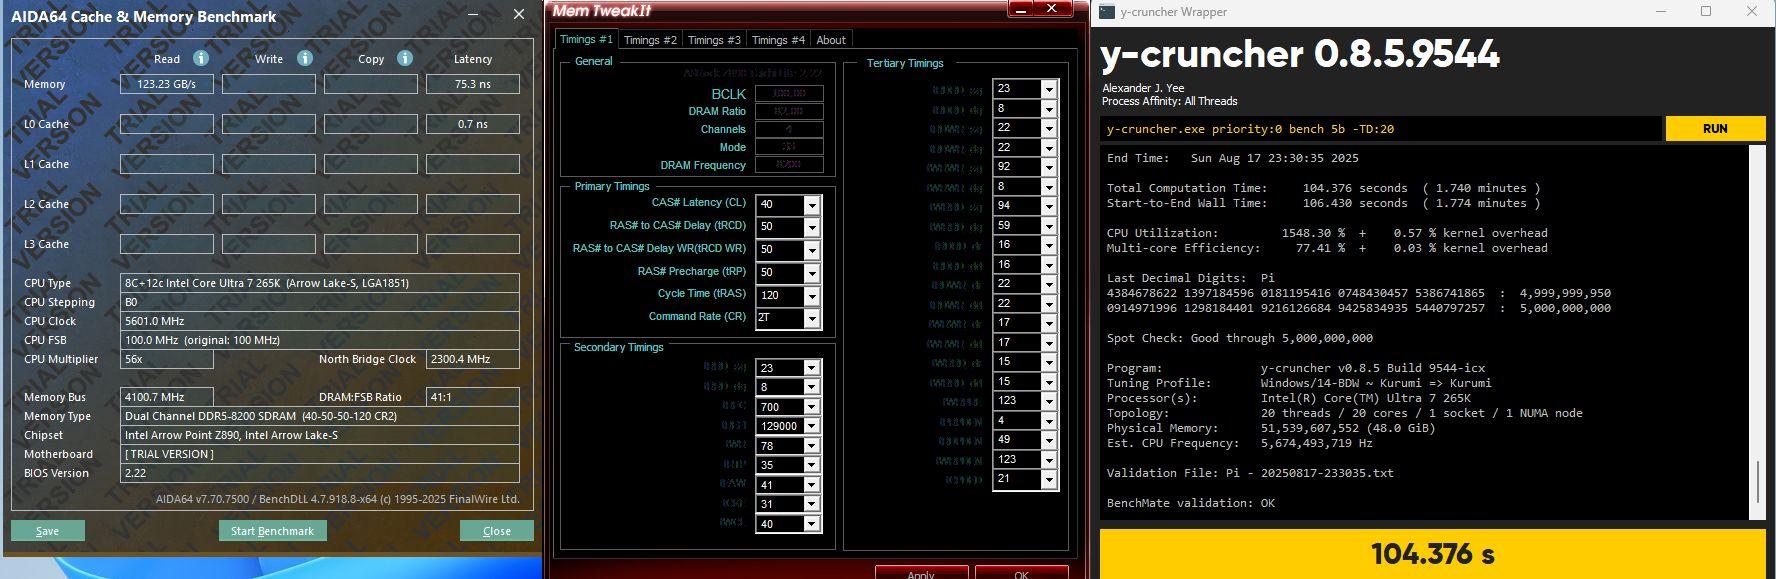Open the secondary timing dropdown showing 31
This screenshot has width=1776, height=579.
point(812,504)
